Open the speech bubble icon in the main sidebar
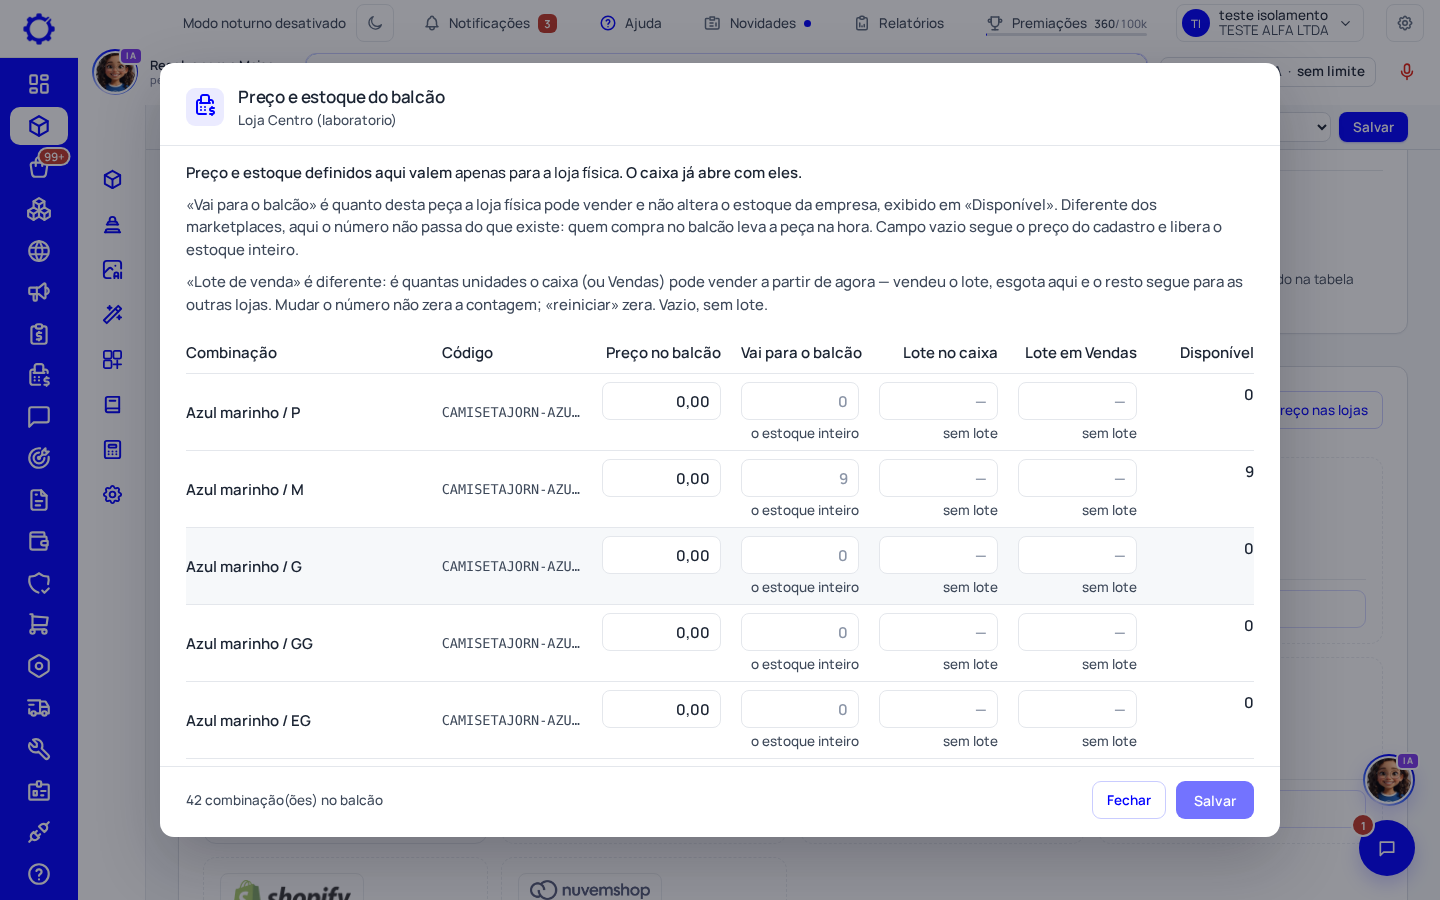 coord(39,416)
